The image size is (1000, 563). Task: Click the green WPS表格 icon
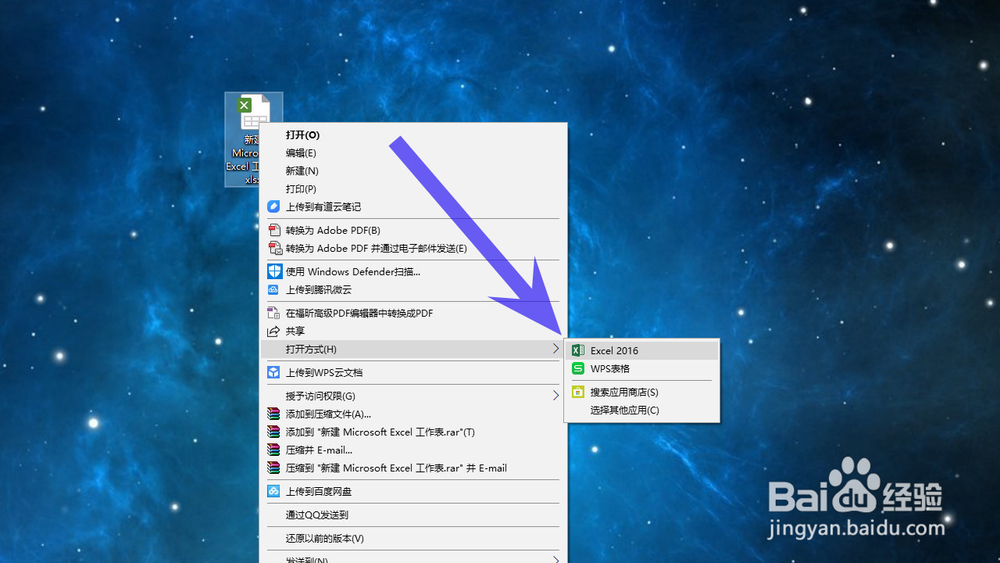578,369
